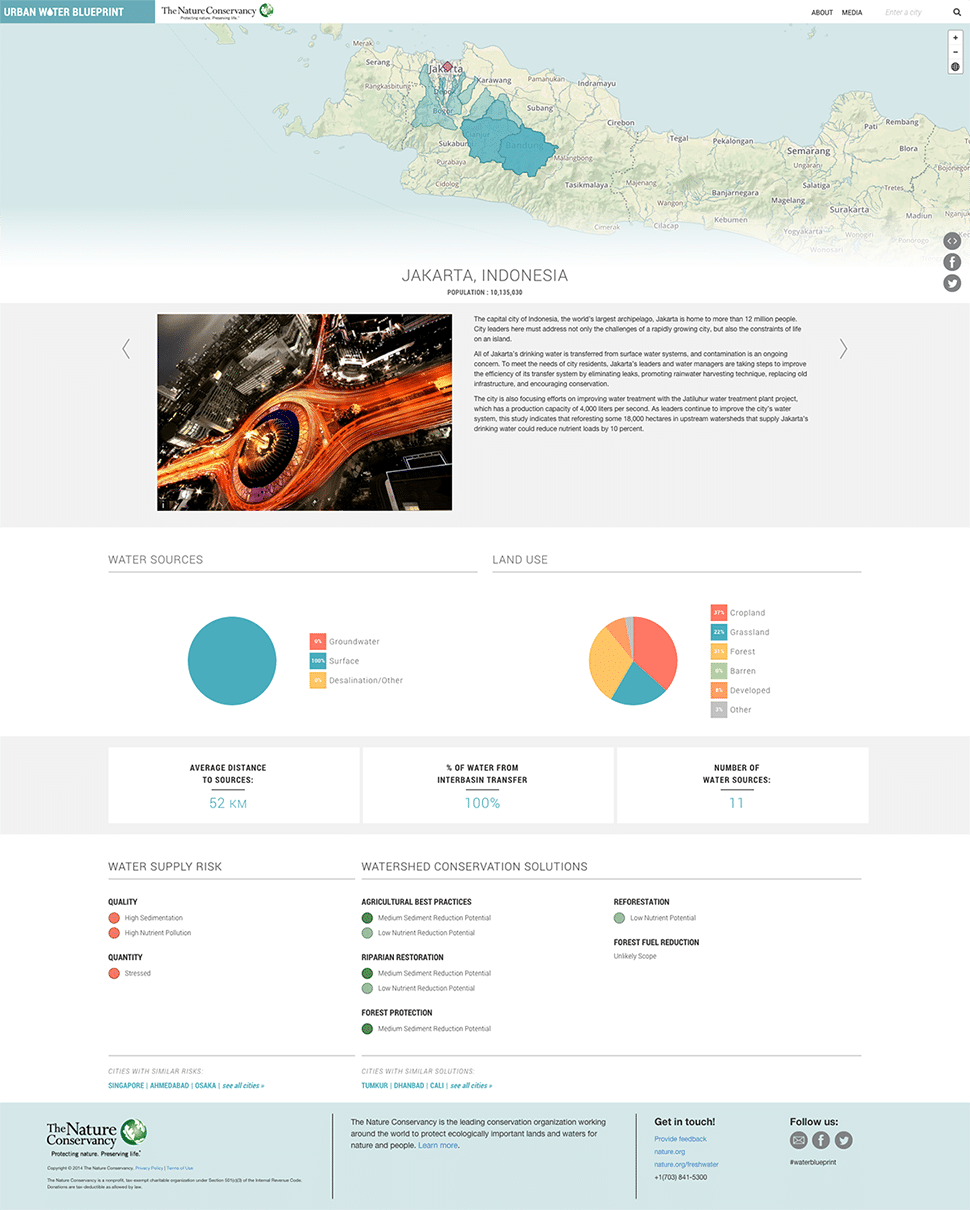This screenshot has width=970, height=1210.
Task: Focus the Enter a city search field
Action: (915, 12)
